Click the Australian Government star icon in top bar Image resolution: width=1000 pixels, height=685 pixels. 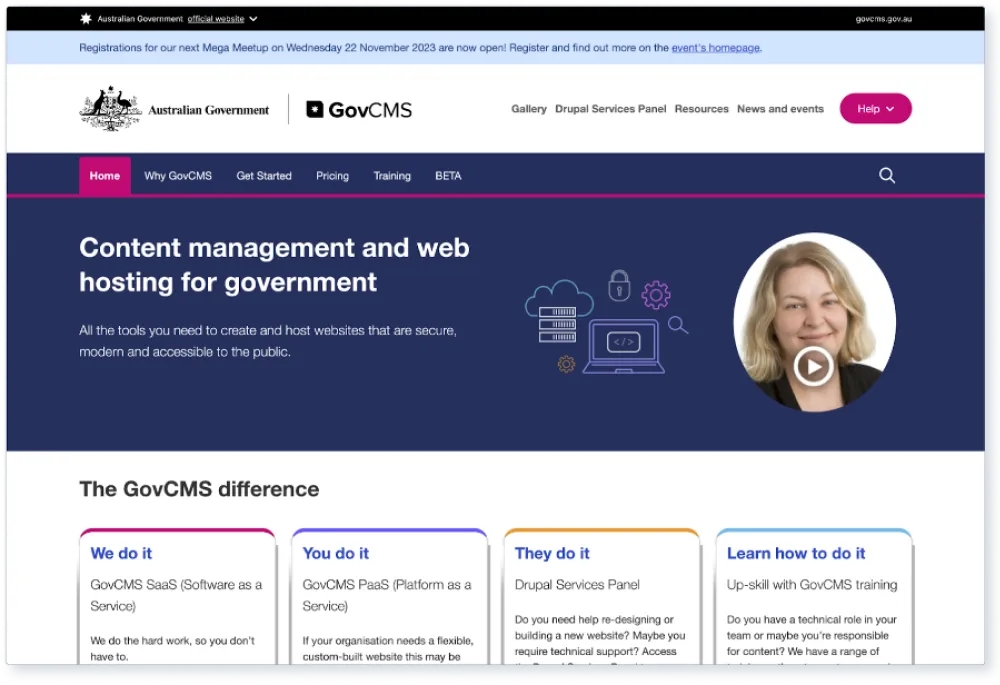click(86, 19)
